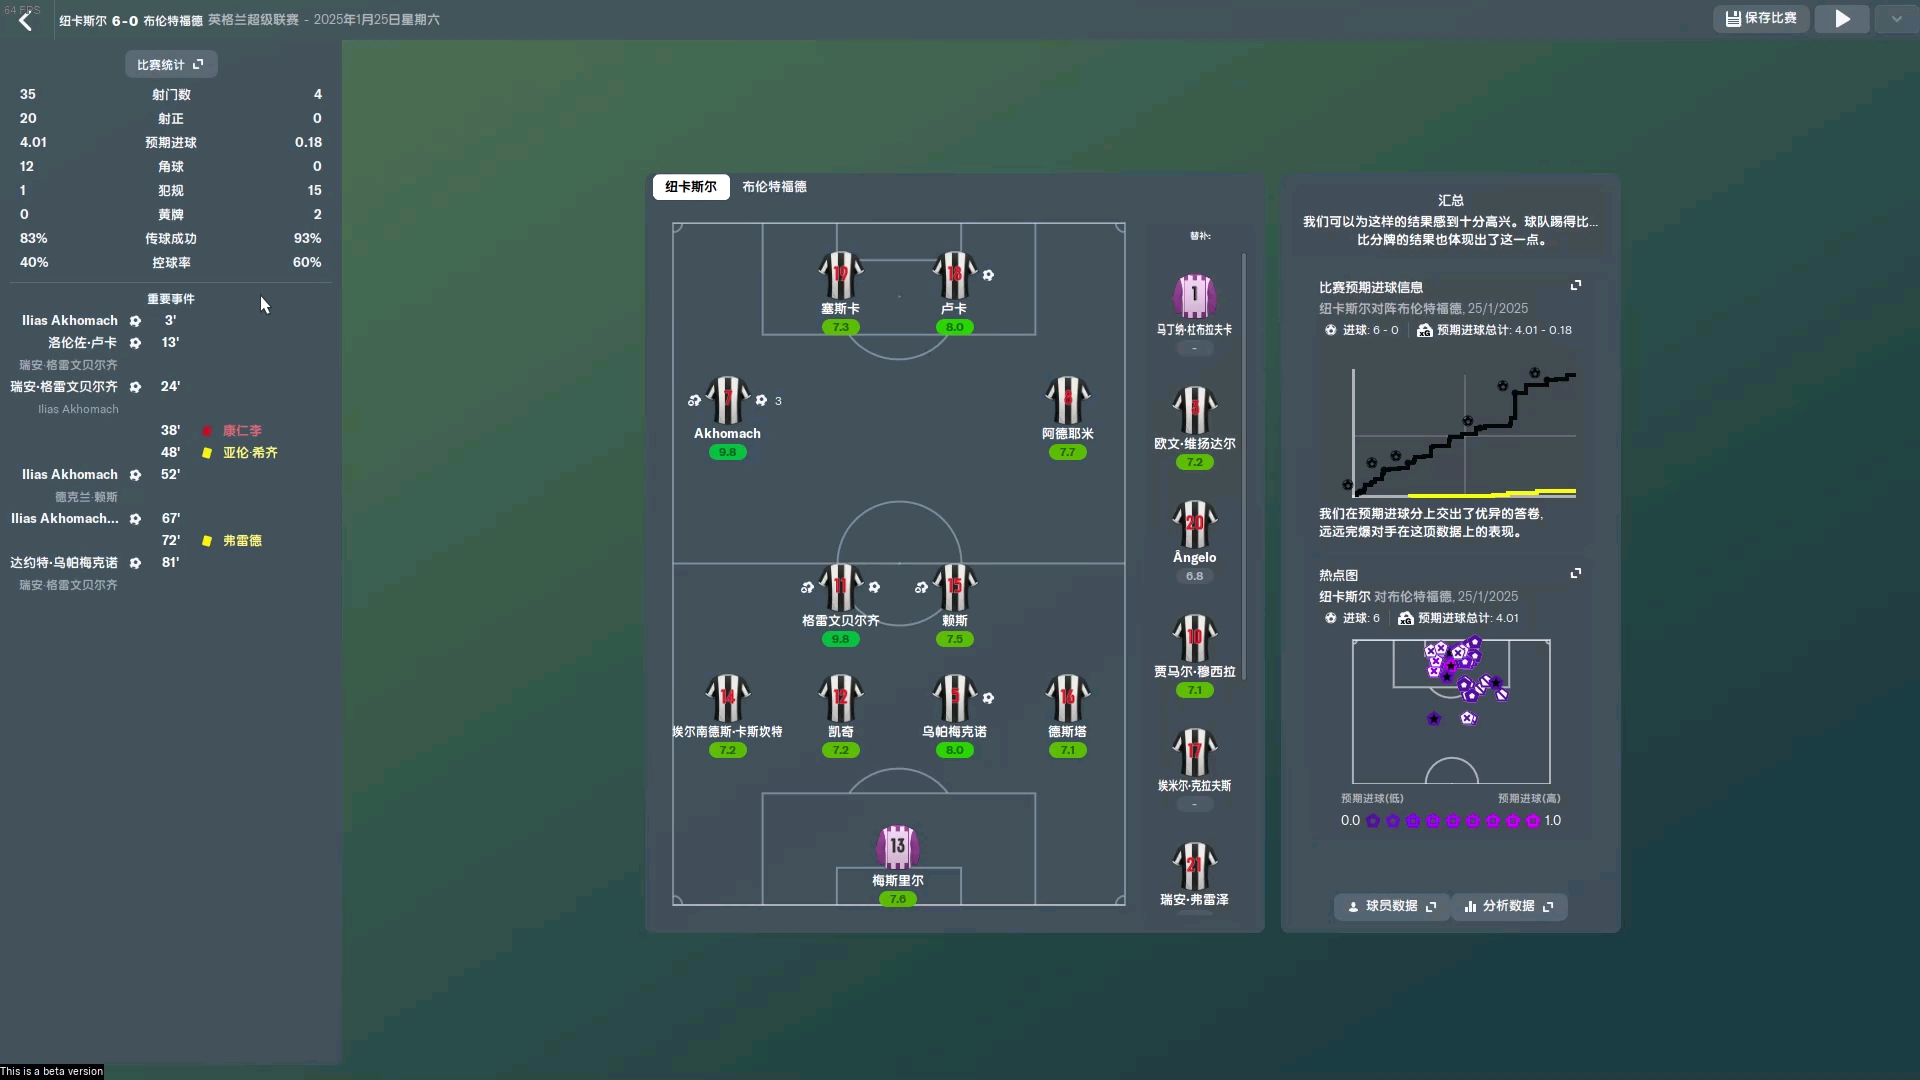Switch to 布伦特福德 team tab
This screenshot has height=1080, width=1920.
click(774, 187)
